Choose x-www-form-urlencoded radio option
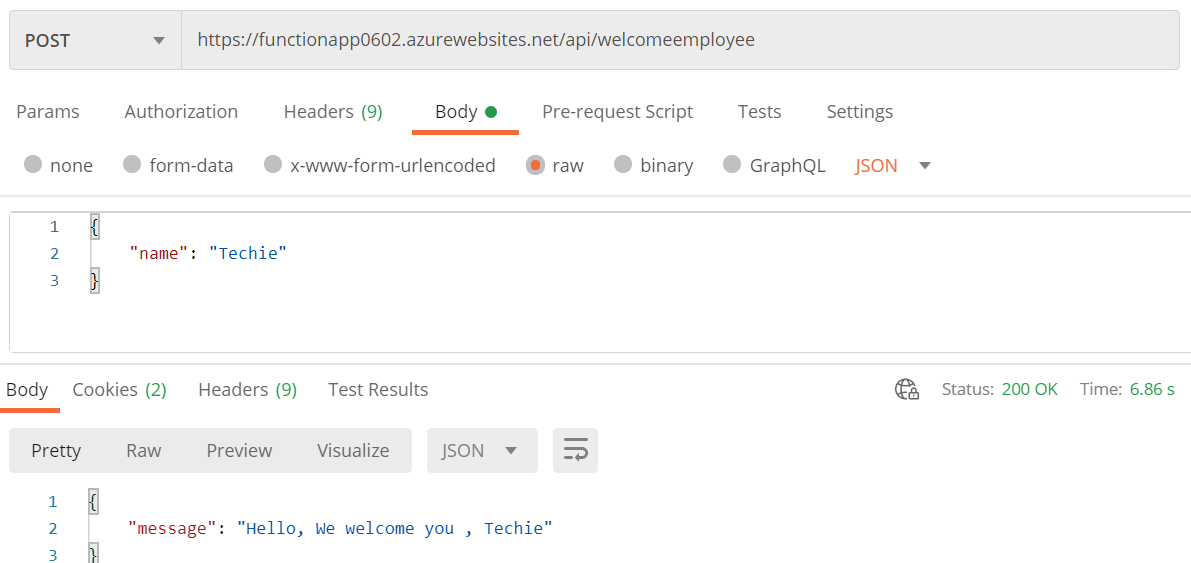This screenshot has height=563, width=1191. coord(273,165)
